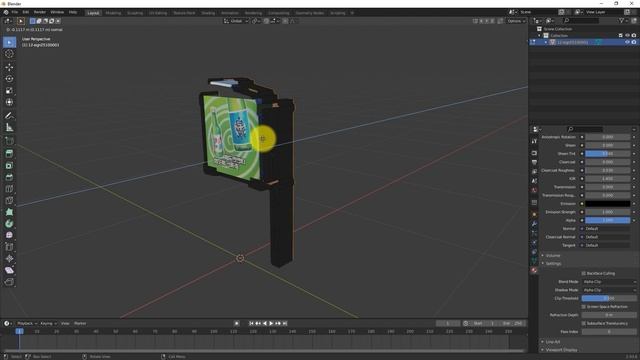Open the timeline Marker menu
Viewport: 640px width, 360px height.
(80, 323)
